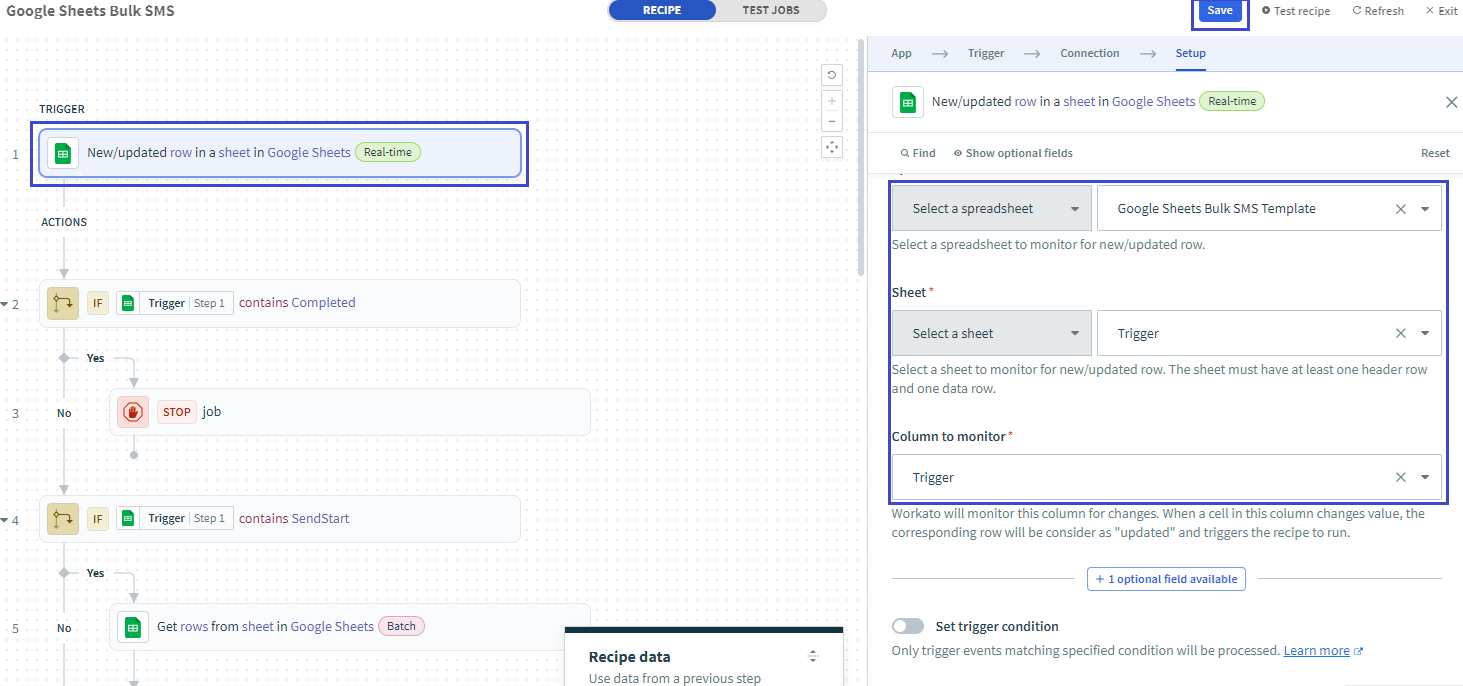Click the Google Sheets datapill icon in step 2 condition

tap(128, 303)
